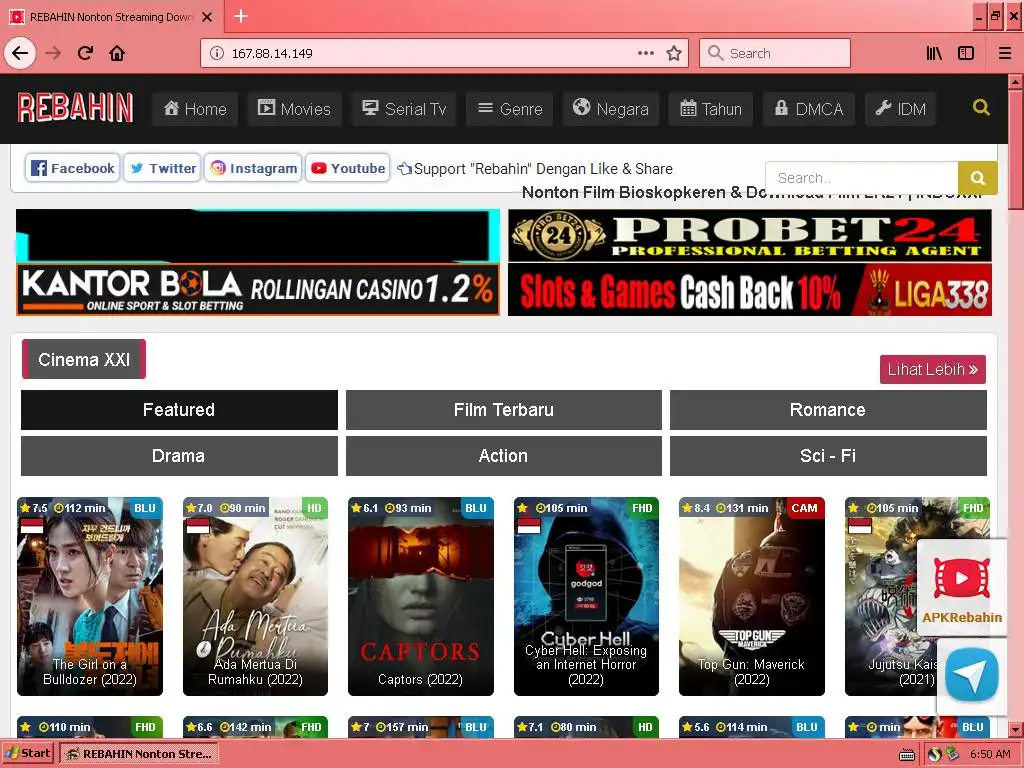This screenshot has width=1024, height=768.
Task: Open the Telegram paper-plane icon
Action: tap(972, 675)
